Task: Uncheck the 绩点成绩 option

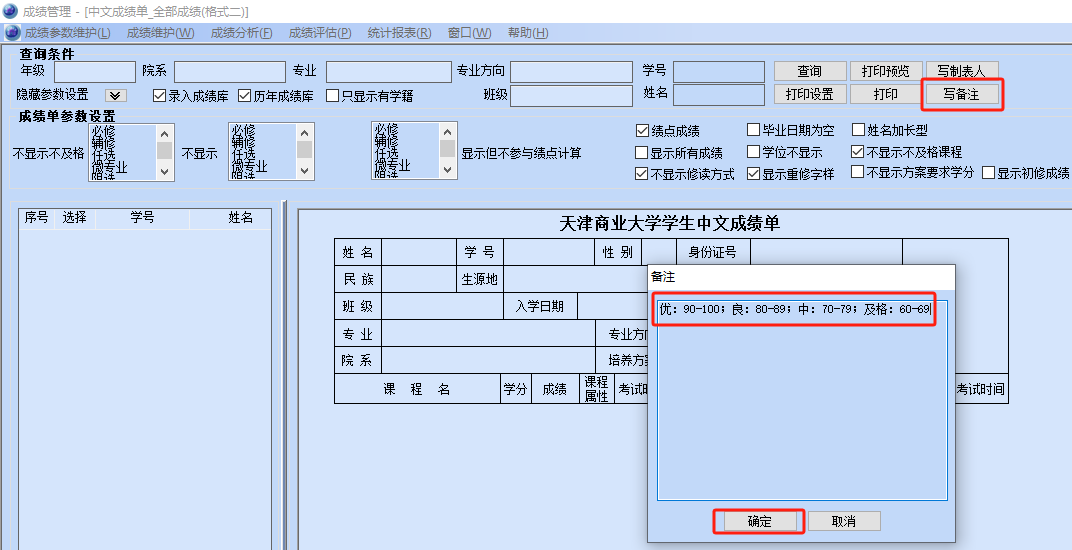Action: 643,131
